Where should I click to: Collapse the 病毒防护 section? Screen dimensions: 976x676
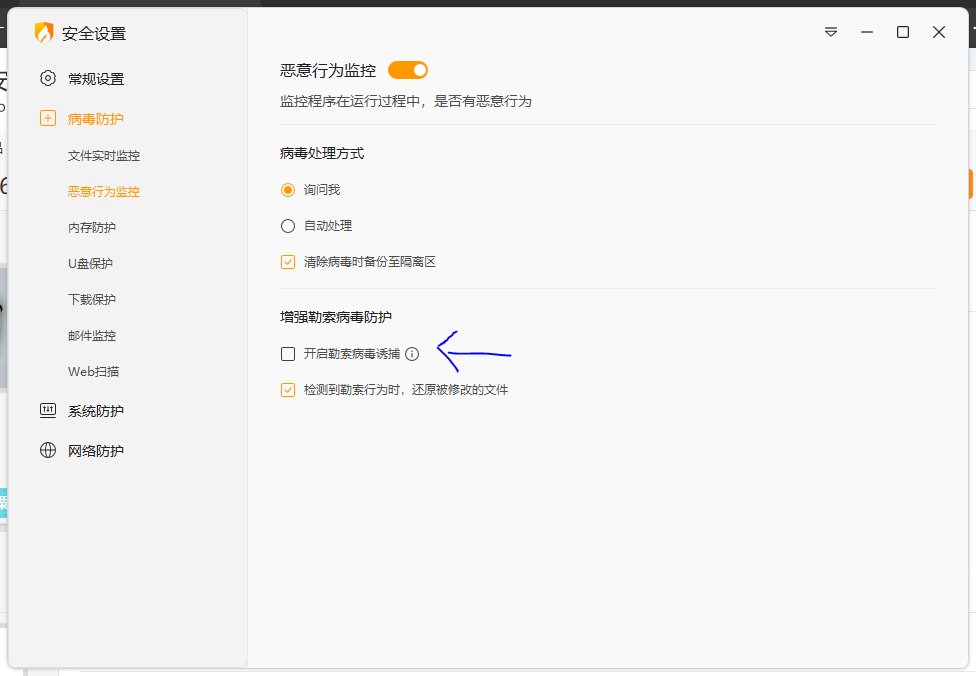click(x=96, y=119)
